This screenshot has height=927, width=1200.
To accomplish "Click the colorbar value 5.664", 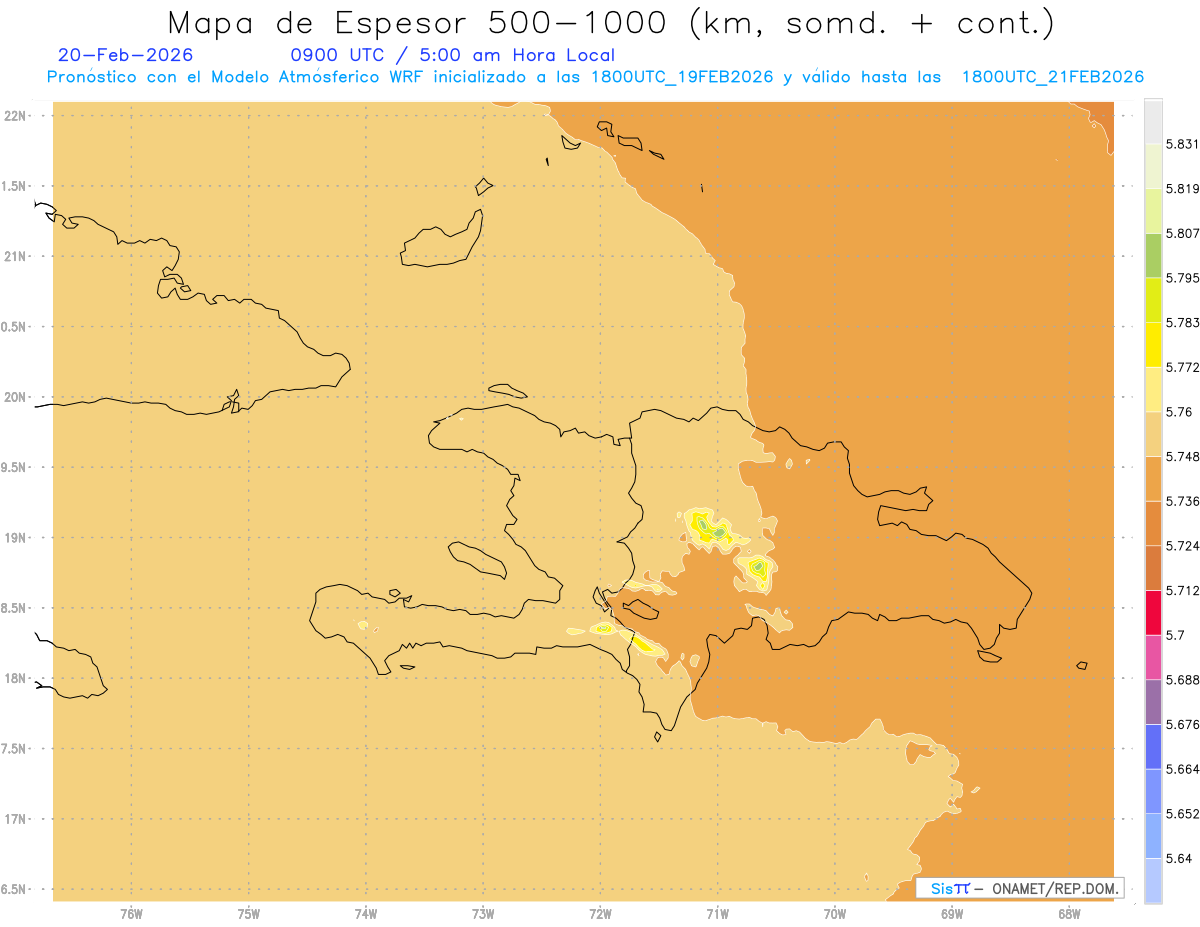I will [1183, 769].
